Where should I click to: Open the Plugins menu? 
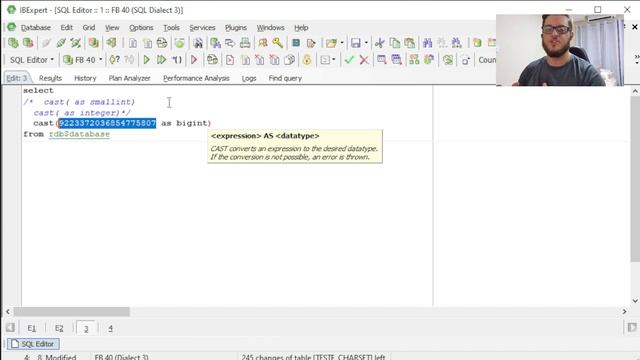click(x=236, y=28)
